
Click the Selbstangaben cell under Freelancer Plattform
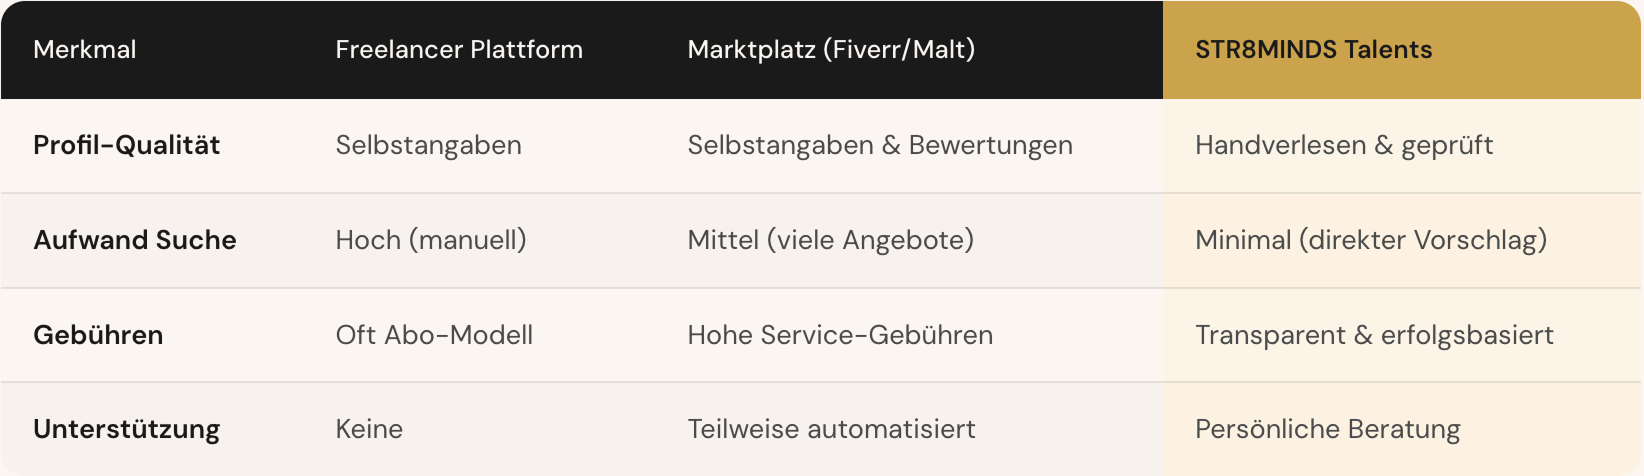coord(428,145)
